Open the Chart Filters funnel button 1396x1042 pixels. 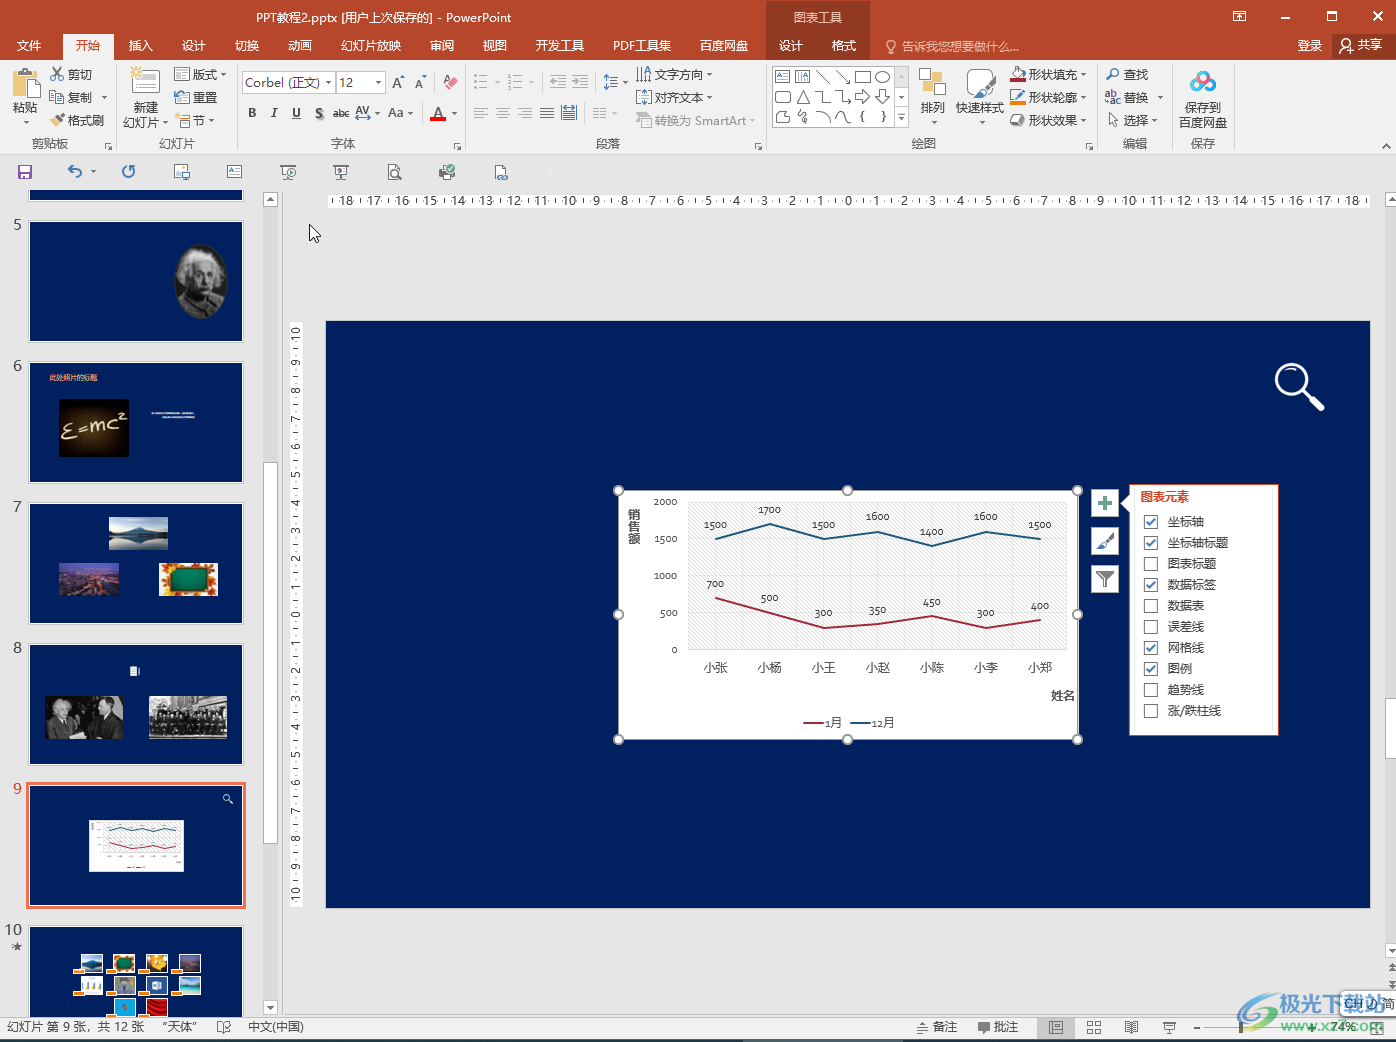point(1105,579)
